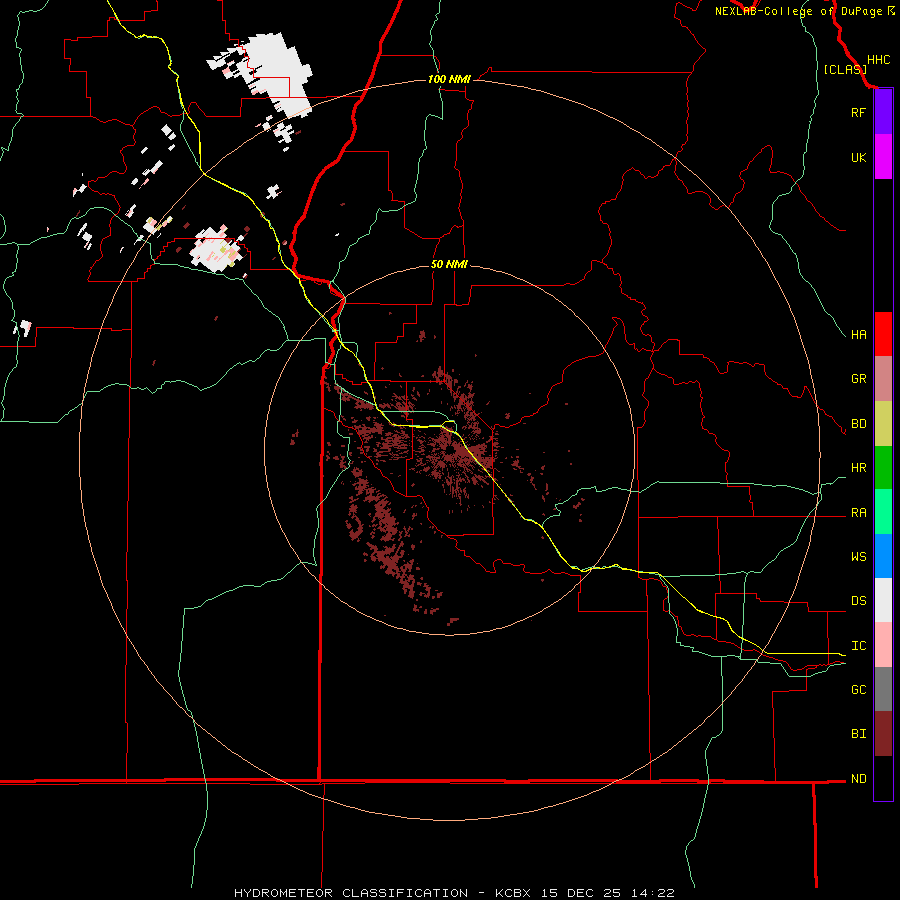
Task: Click the dusty pink GR swatch
Action: [883, 379]
